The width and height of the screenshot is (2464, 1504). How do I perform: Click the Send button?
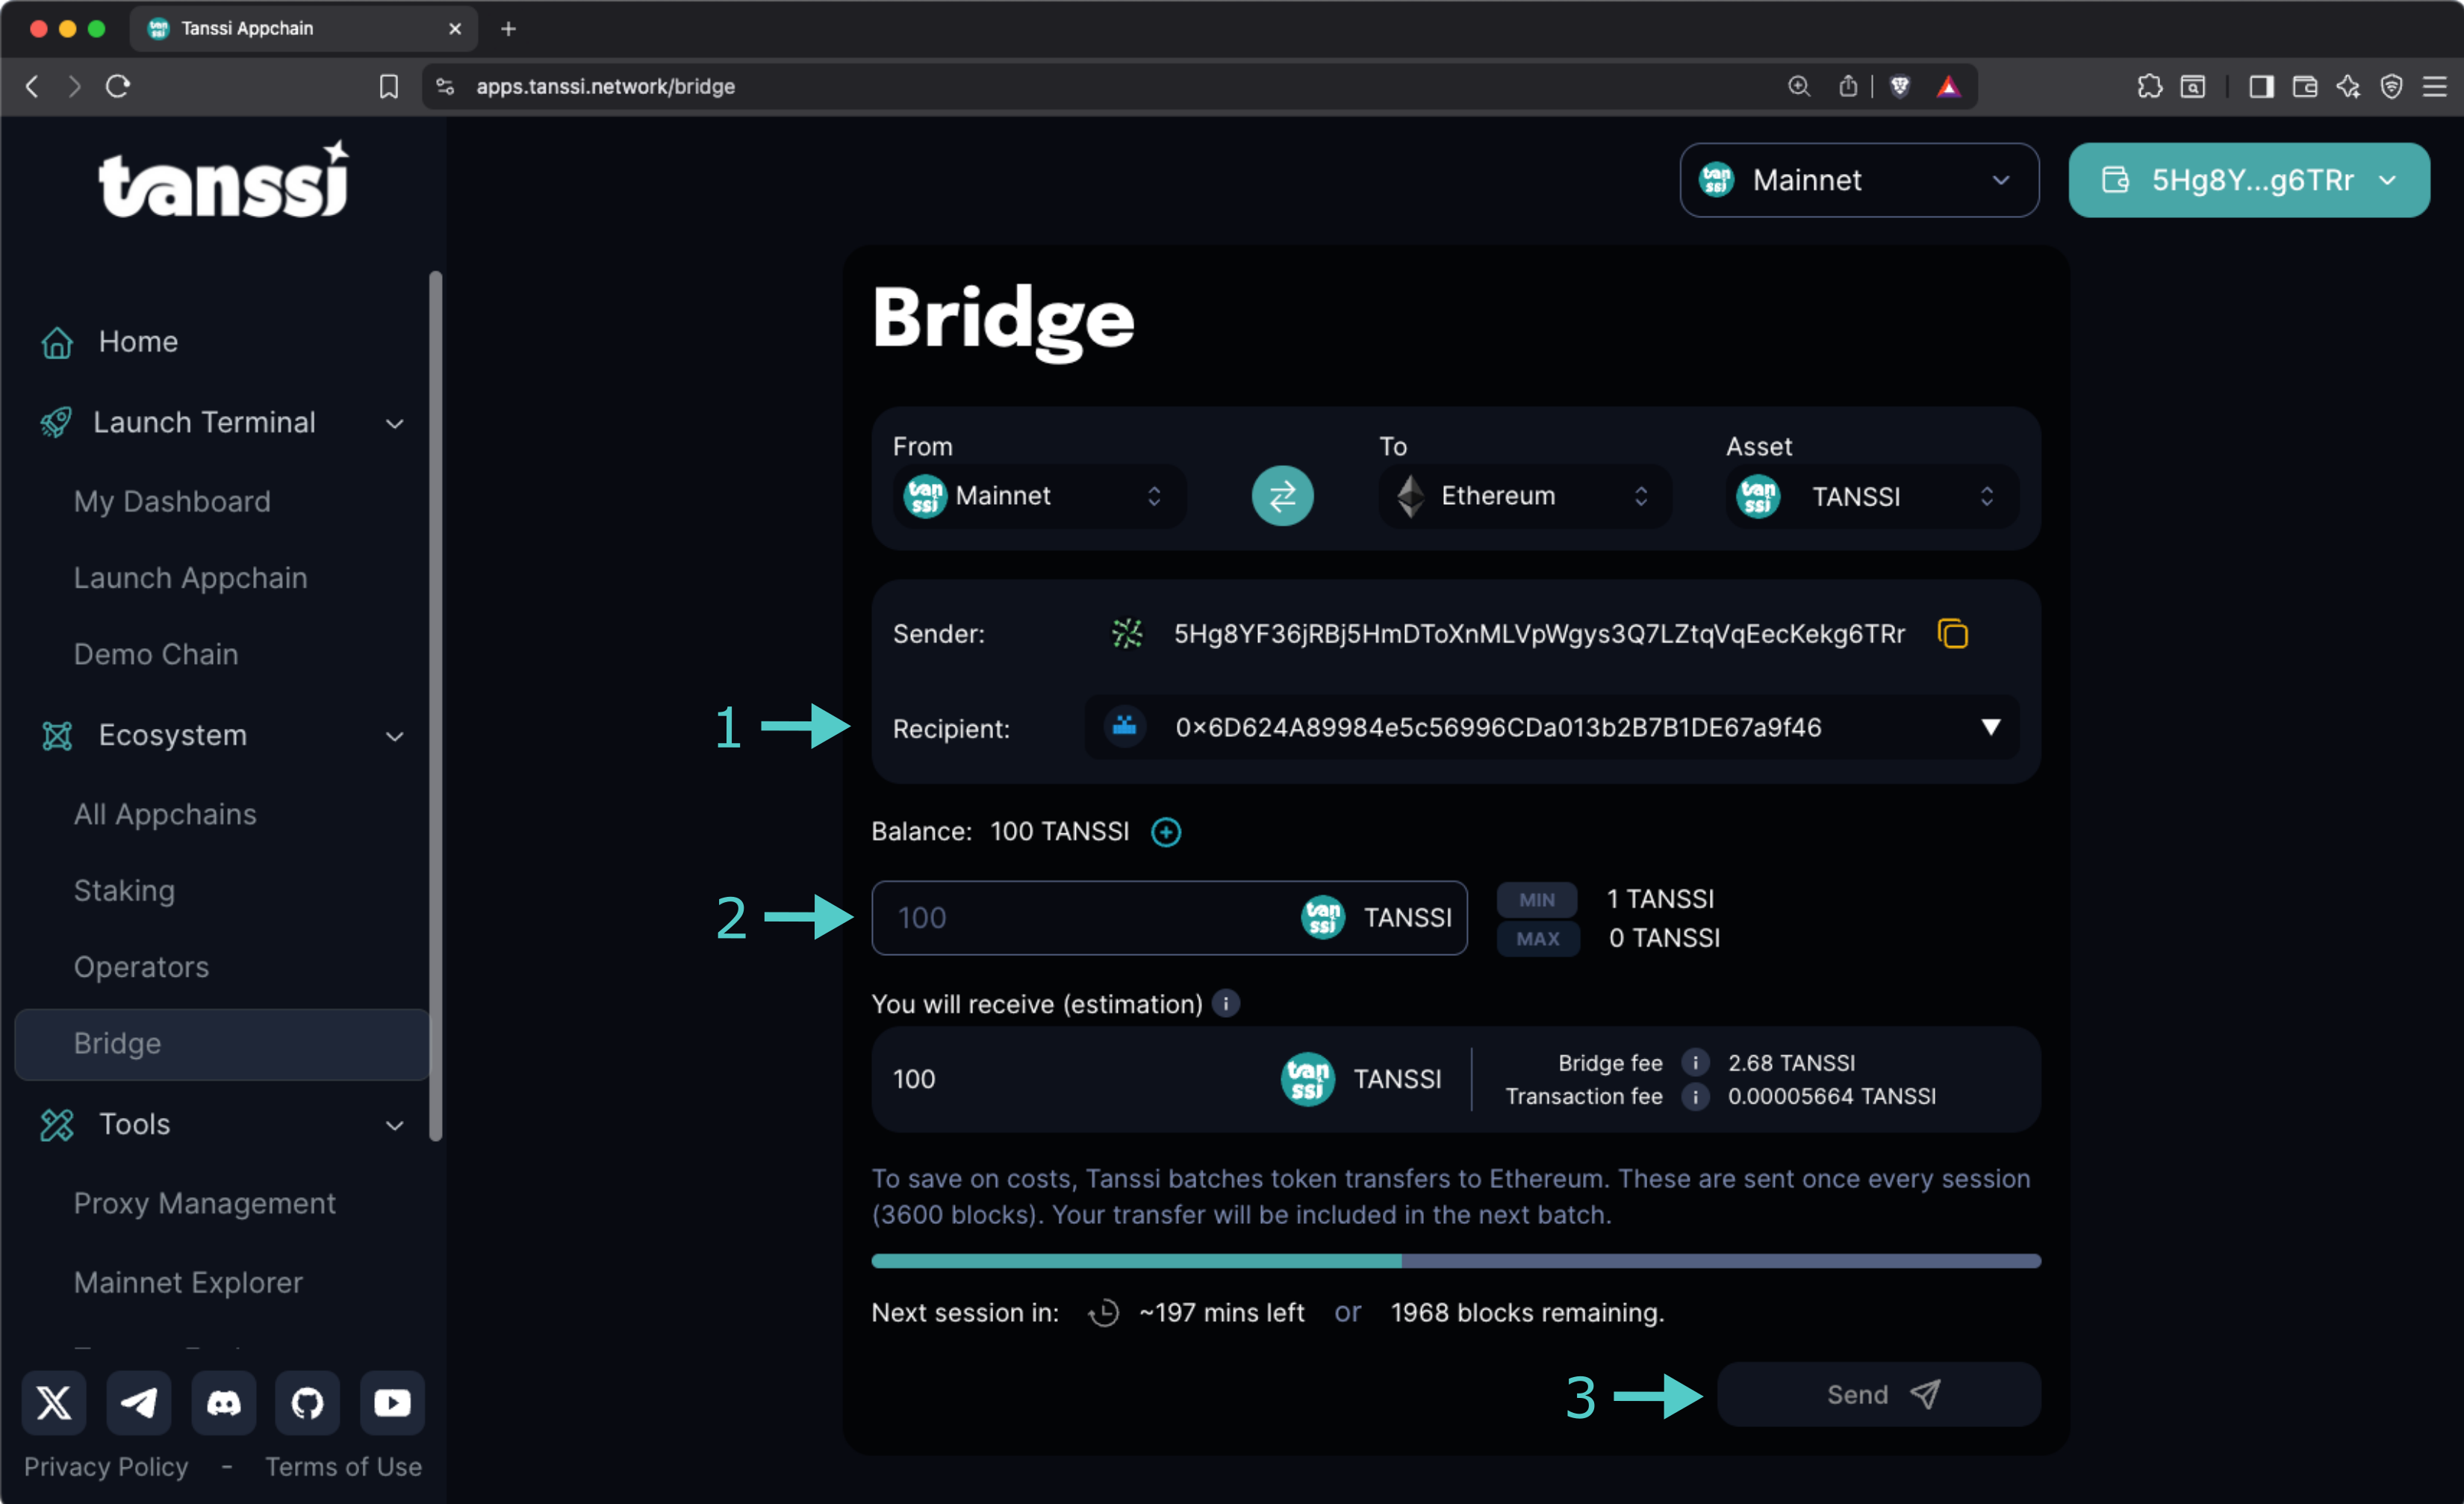1878,1394
